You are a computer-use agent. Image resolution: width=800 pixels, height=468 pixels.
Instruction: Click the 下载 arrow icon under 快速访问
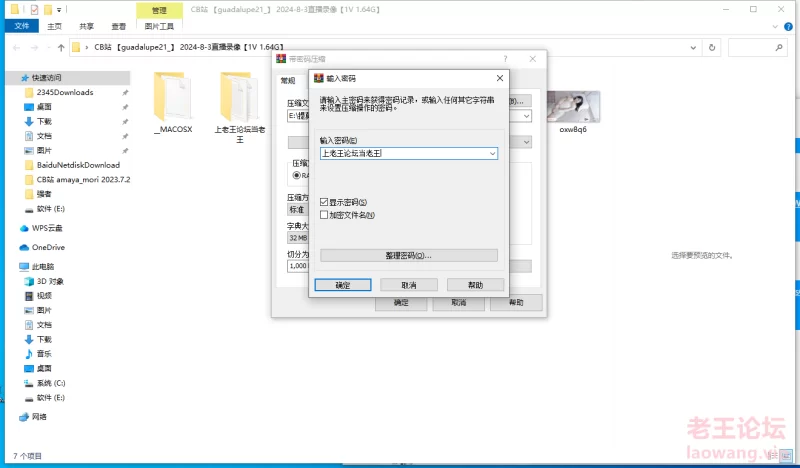click(29, 121)
